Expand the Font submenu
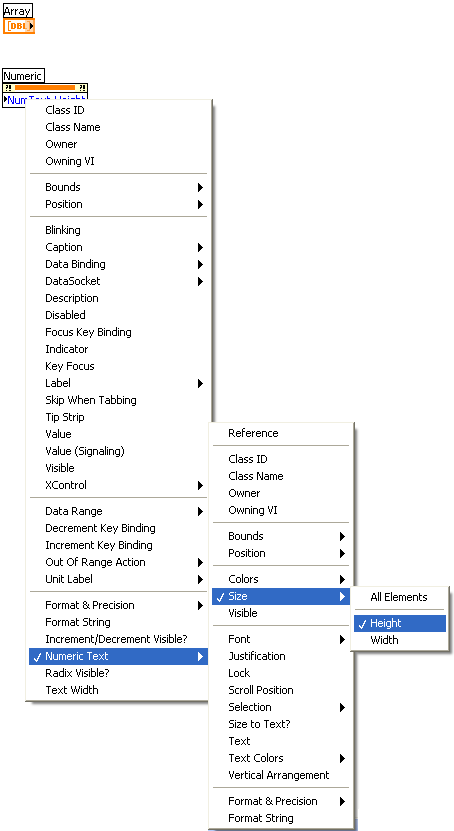The image size is (454, 831). [x=281, y=639]
